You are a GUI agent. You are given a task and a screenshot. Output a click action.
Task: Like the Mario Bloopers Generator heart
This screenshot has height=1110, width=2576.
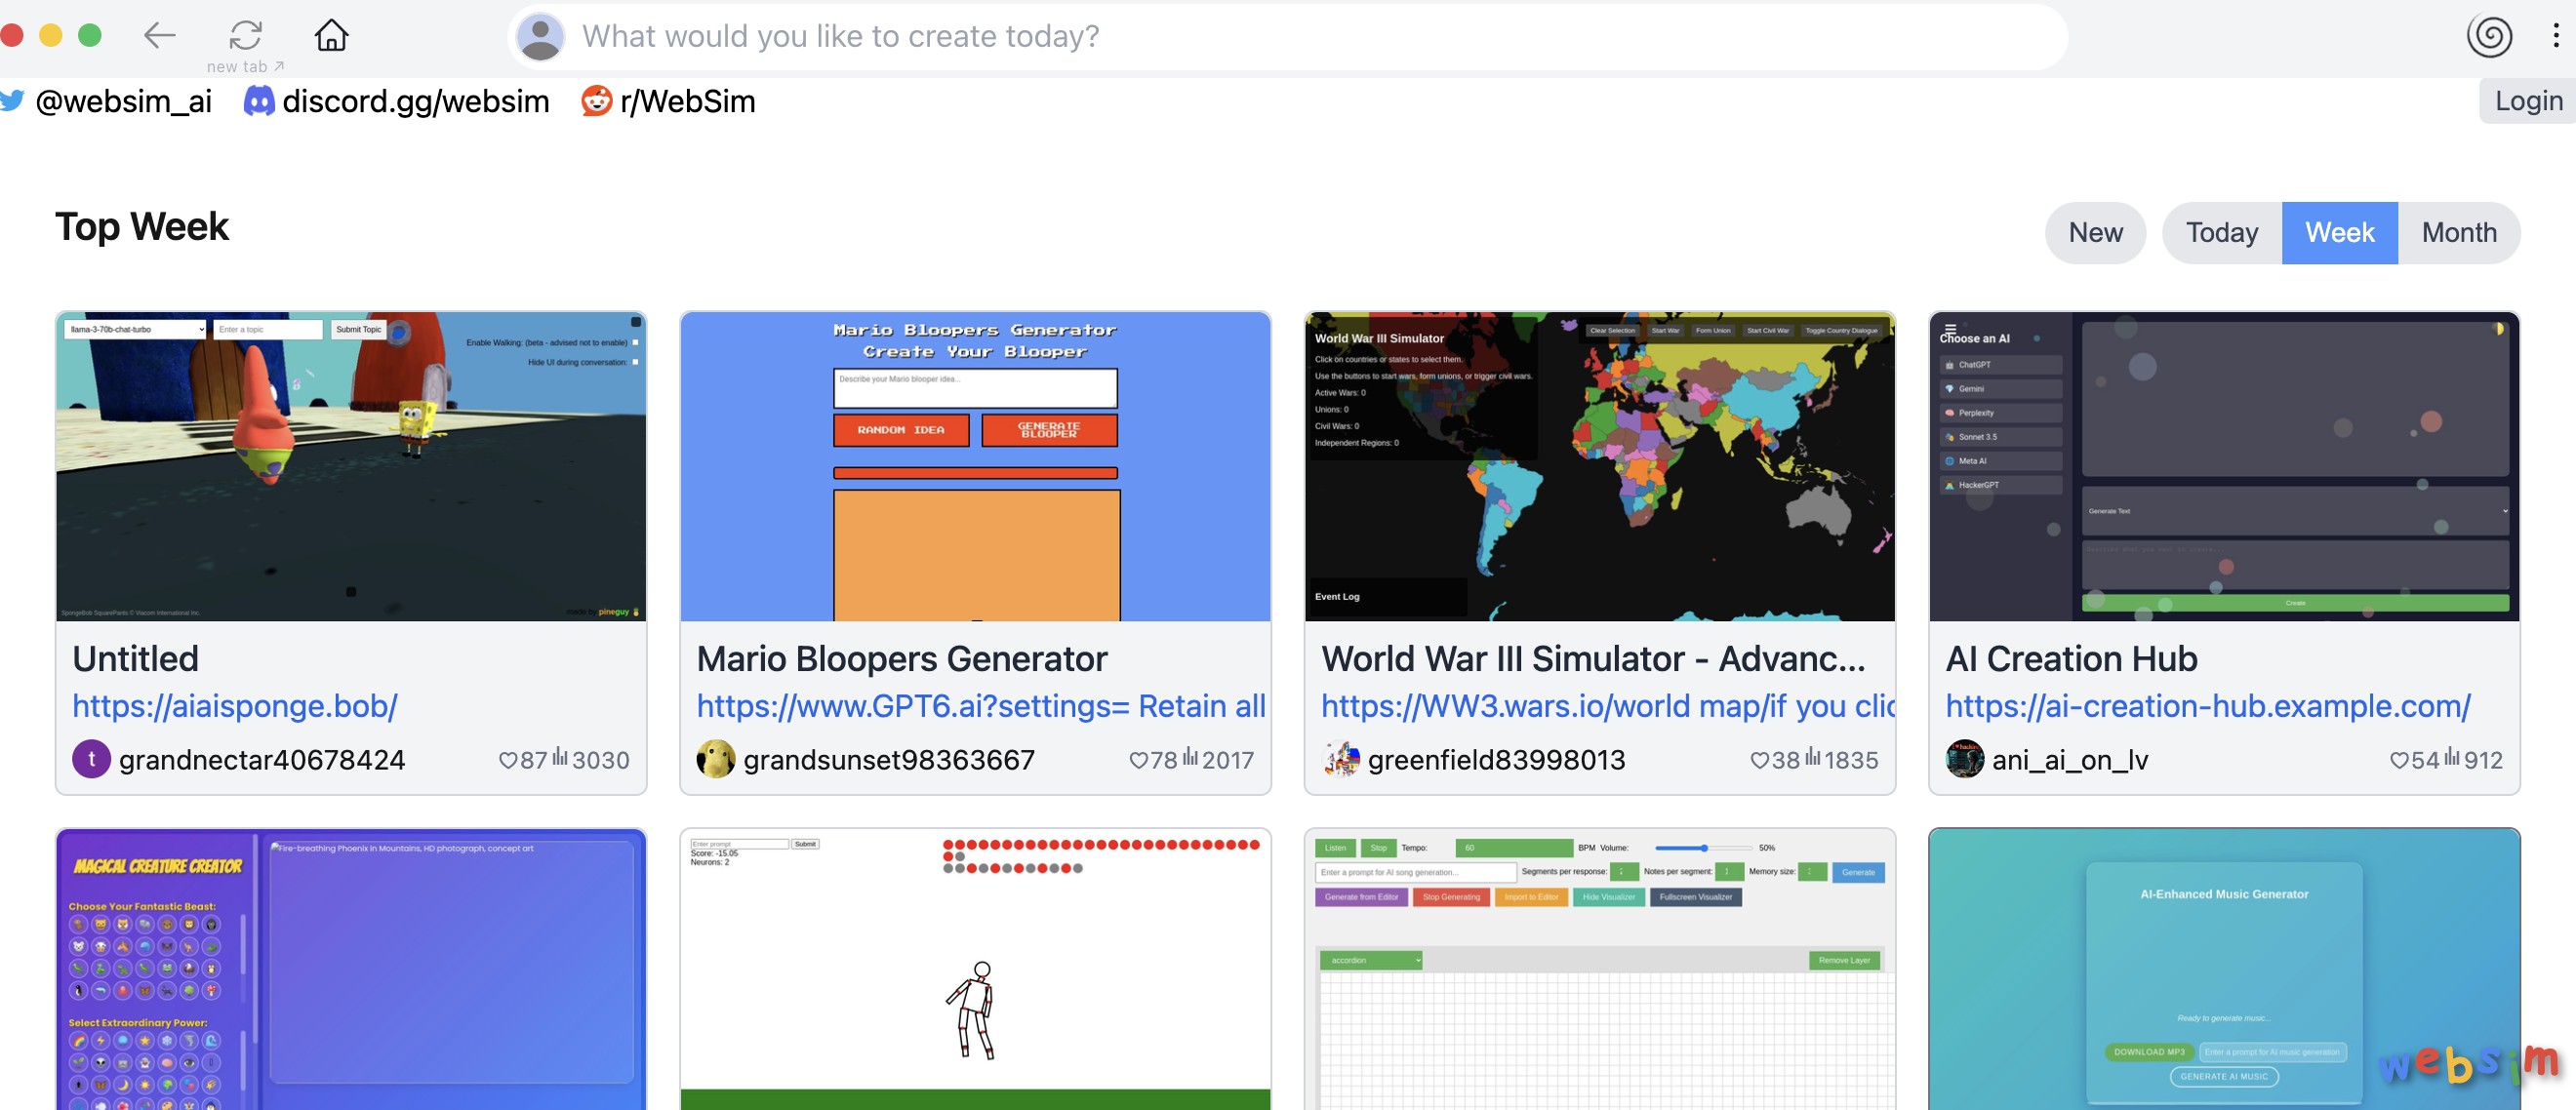pyautogui.click(x=1138, y=761)
